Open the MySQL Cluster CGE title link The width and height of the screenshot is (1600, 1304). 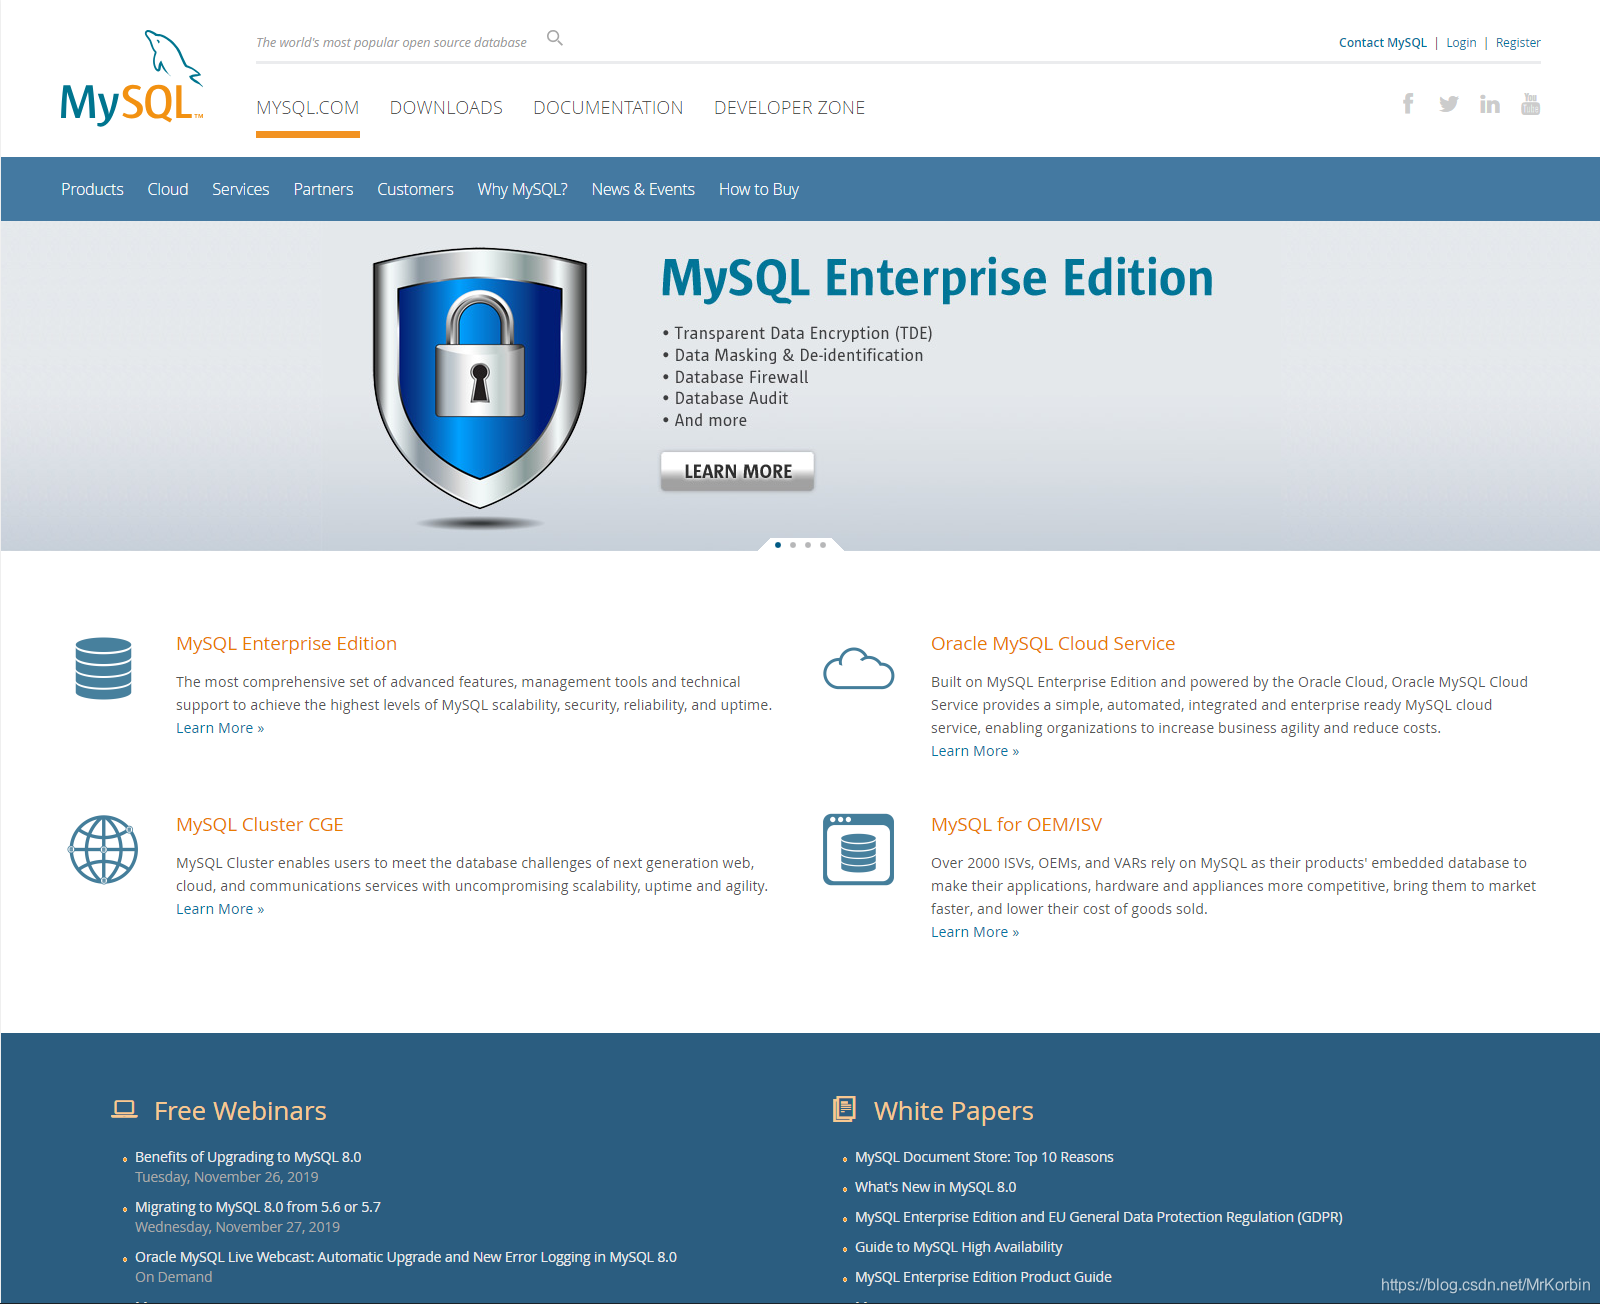coord(260,825)
